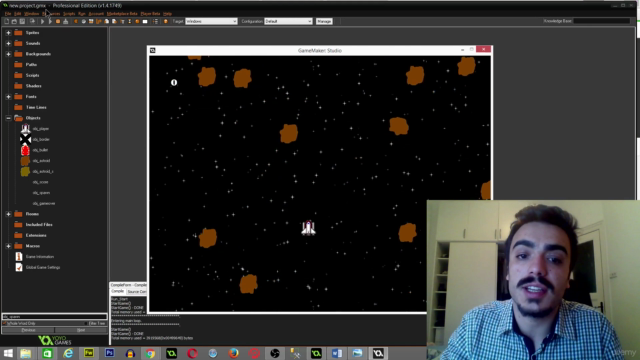The height and width of the screenshot is (360, 640).
Task: Click the red obj_bullet icon
Action: 25,150
